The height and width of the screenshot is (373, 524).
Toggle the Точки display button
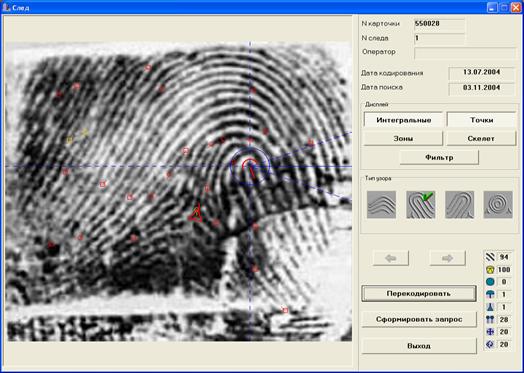click(x=482, y=120)
